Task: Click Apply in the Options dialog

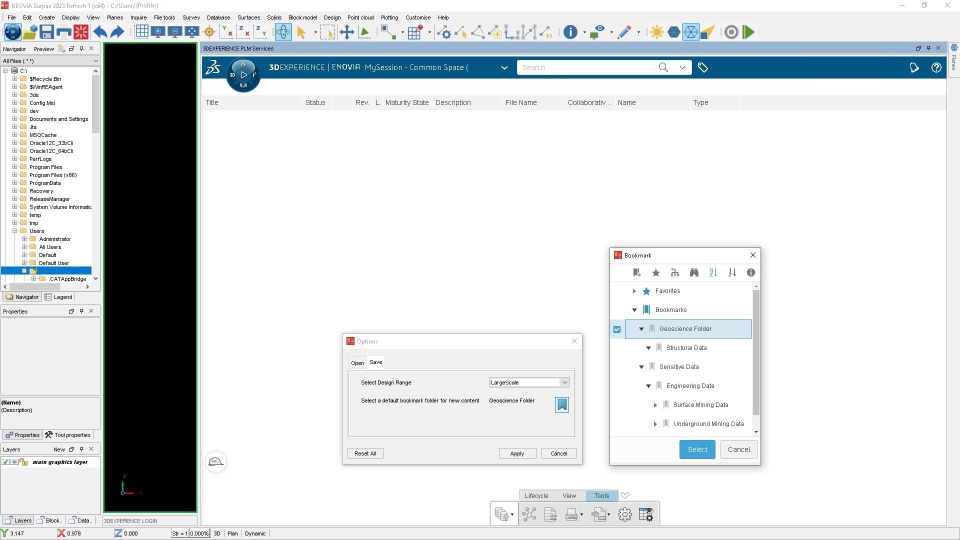Action: pyautogui.click(x=517, y=454)
